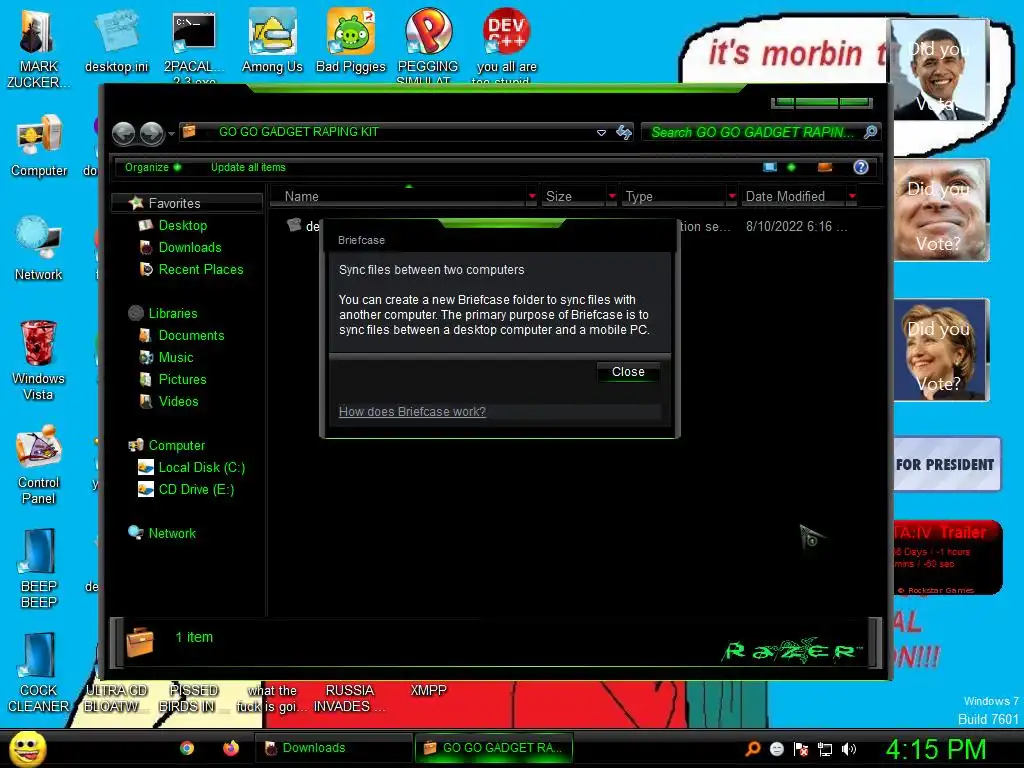Screen dimensions: 1024x768
Task: Open the 'How does Briefcase work?' link
Action: pos(412,412)
